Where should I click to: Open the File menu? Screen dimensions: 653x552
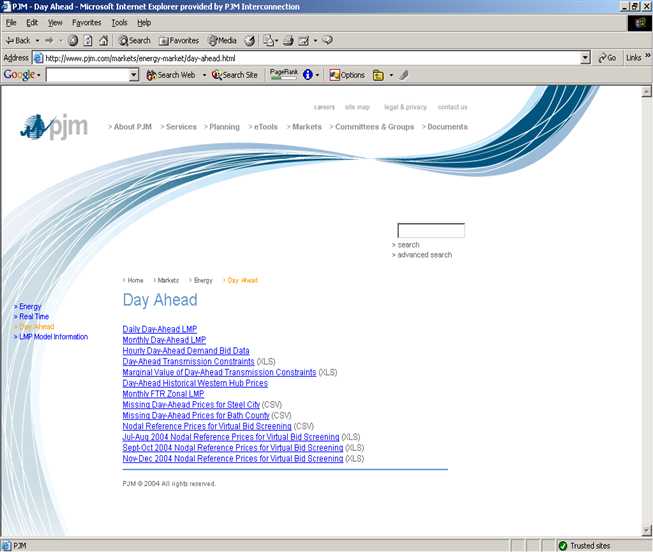point(11,22)
